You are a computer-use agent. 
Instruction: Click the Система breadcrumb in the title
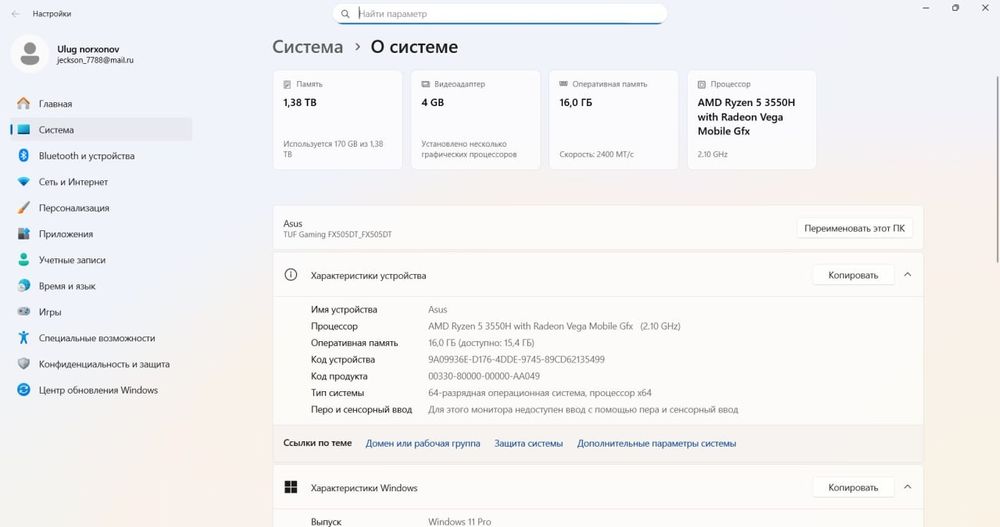307,47
